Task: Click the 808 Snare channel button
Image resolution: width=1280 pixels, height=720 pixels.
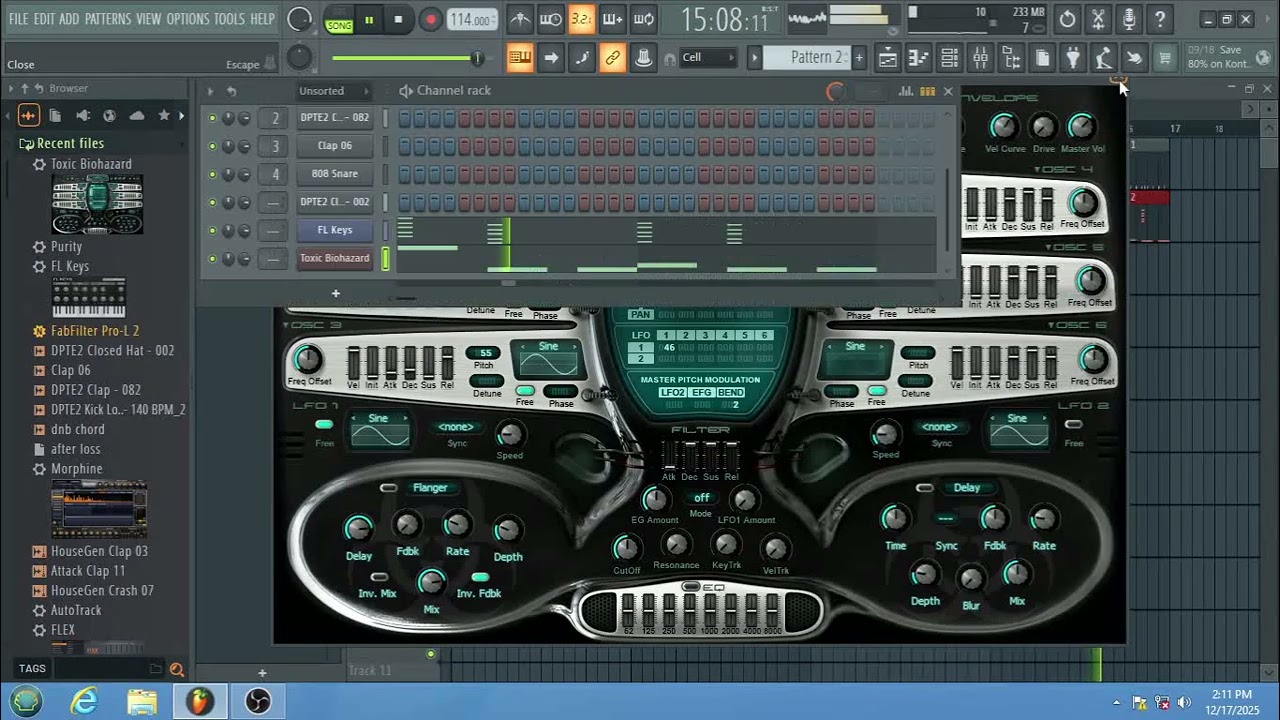Action: pyautogui.click(x=335, y=174)
